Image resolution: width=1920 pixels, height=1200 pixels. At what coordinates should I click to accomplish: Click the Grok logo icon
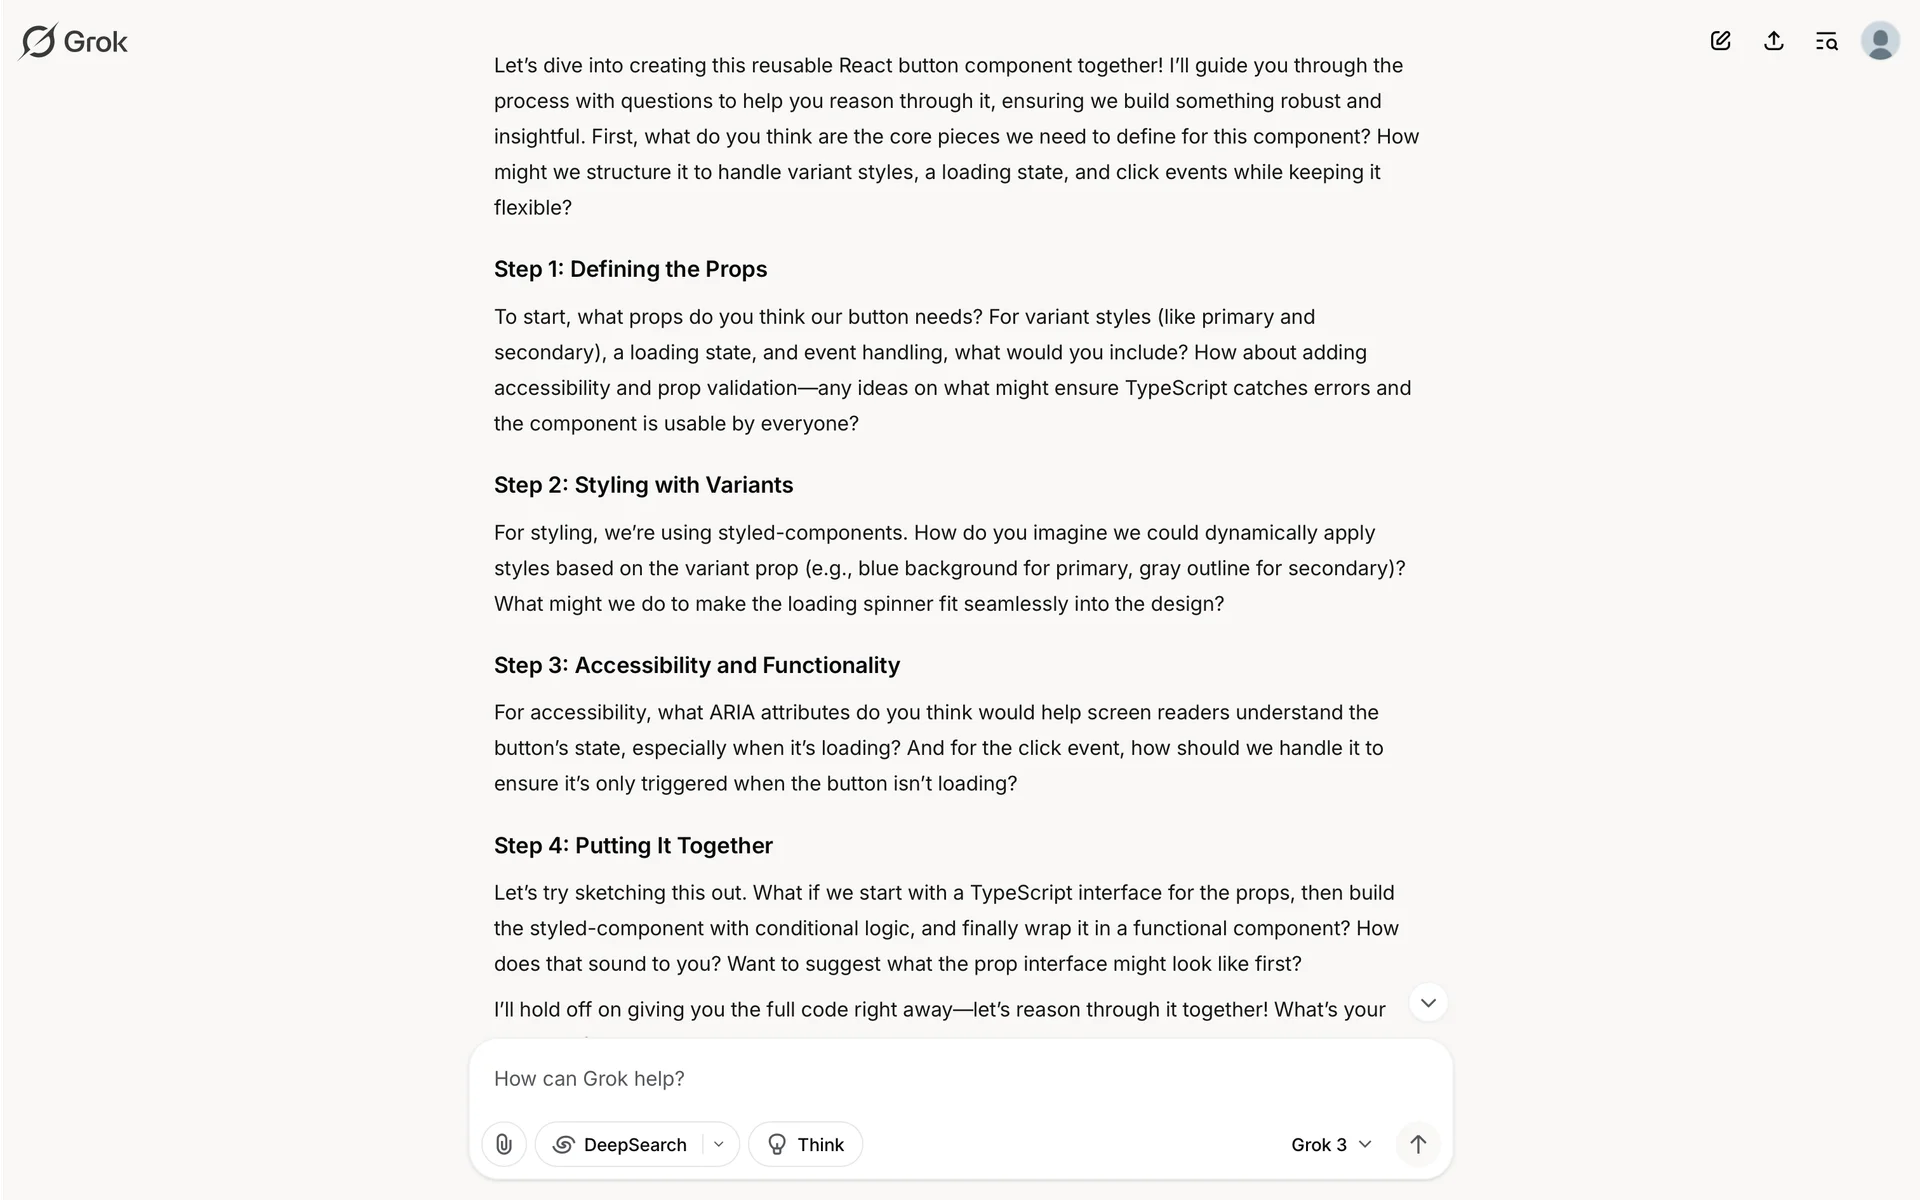[x=38, y=42]
